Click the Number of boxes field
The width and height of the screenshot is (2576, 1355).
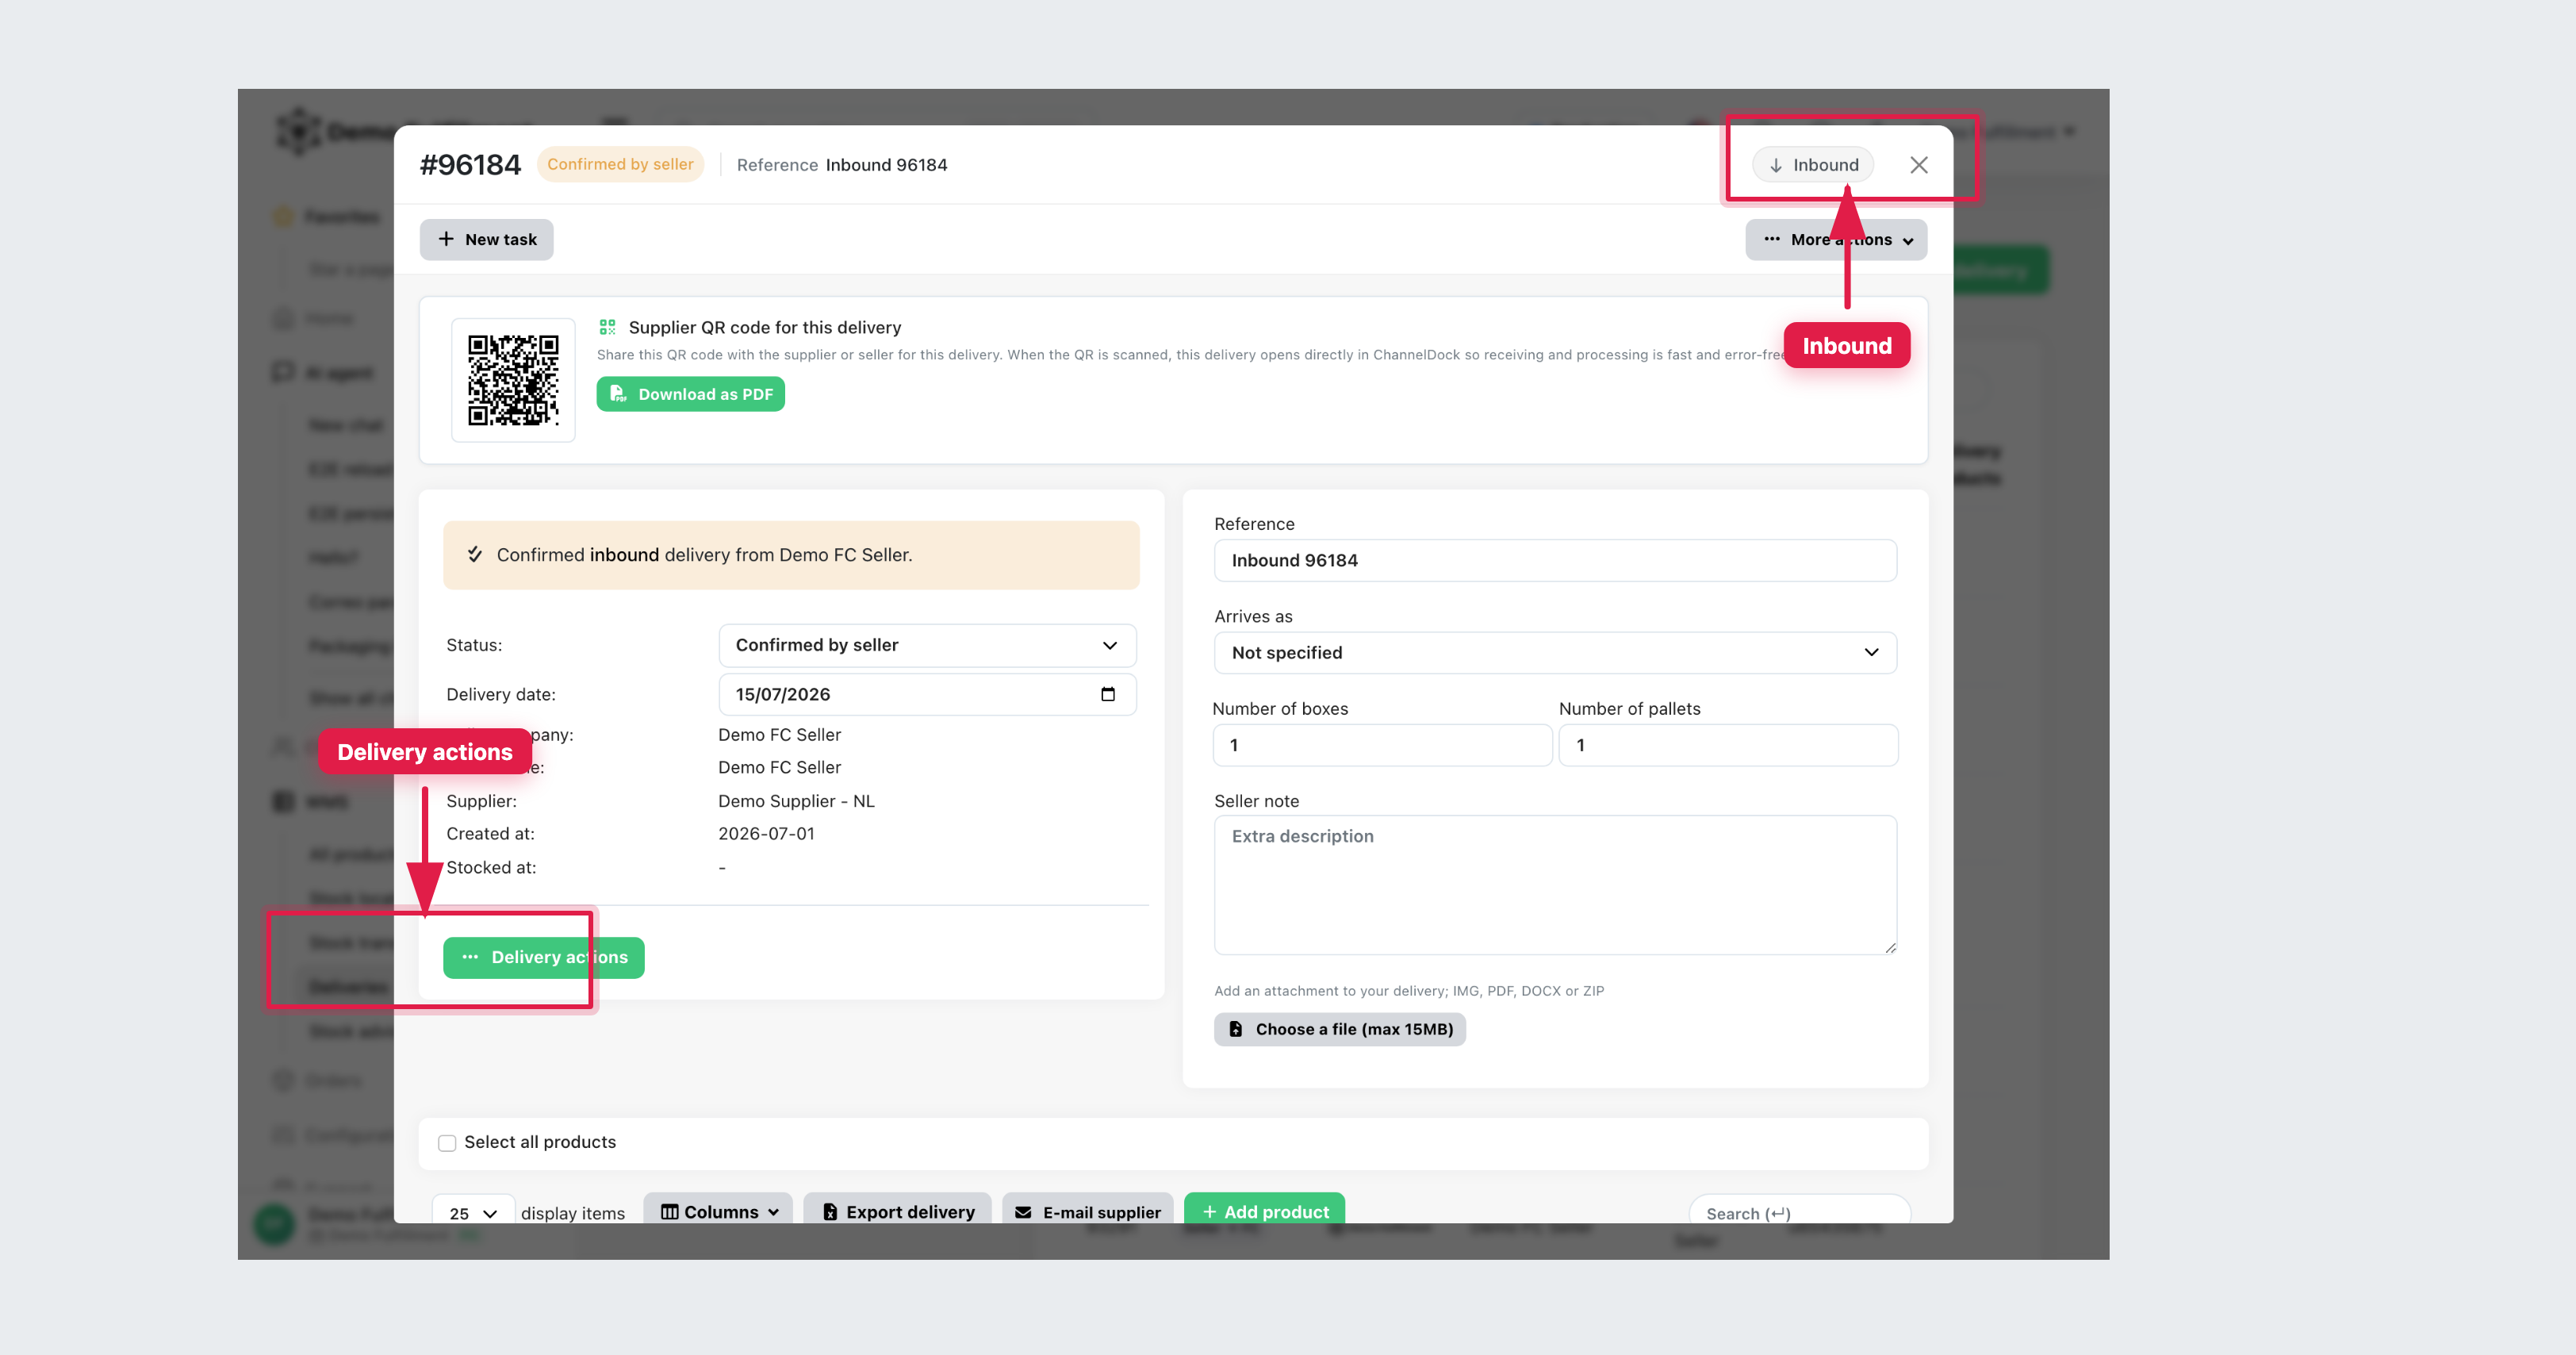pyautogui.click(x=1382, y=745)
